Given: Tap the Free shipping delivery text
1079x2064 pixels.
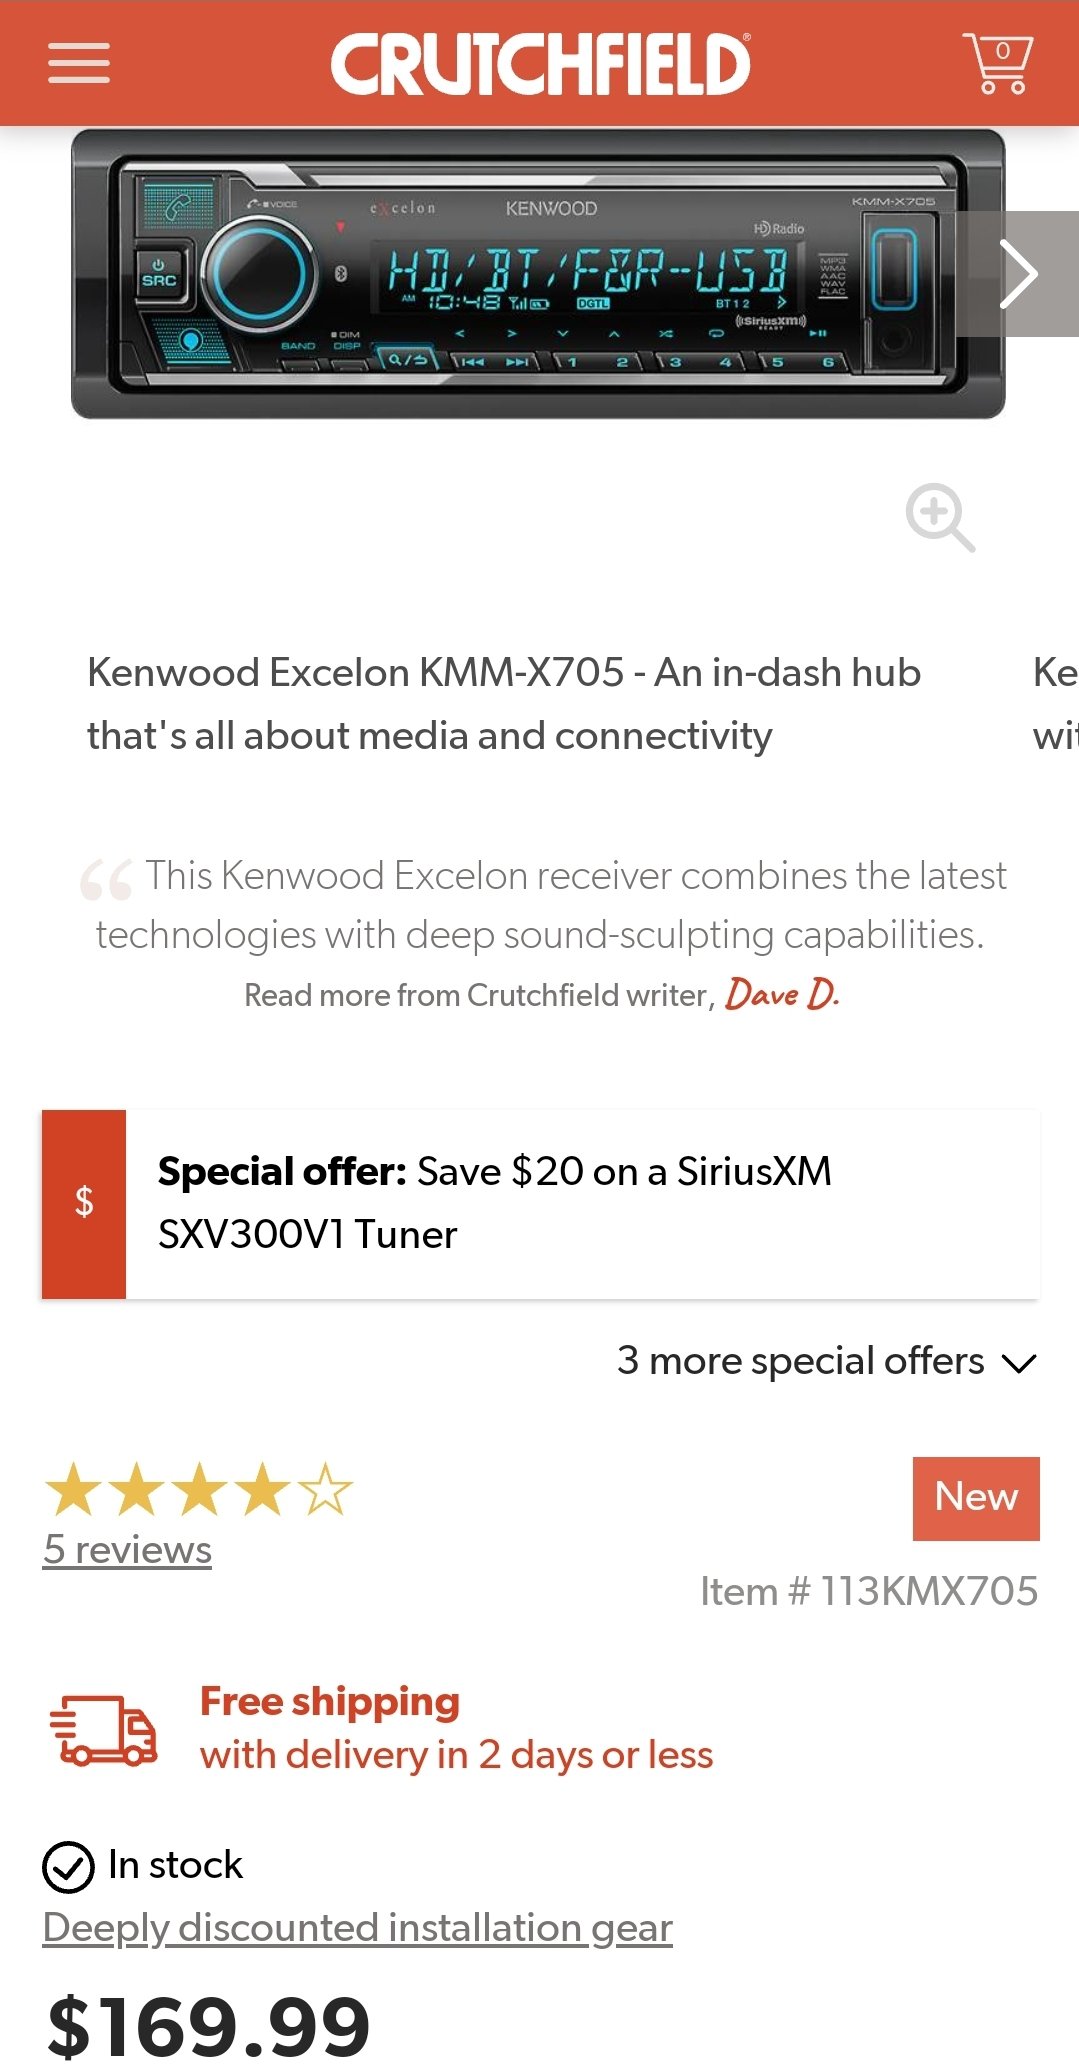Looking at the screenshot, I should click(x=457, y=1728).
